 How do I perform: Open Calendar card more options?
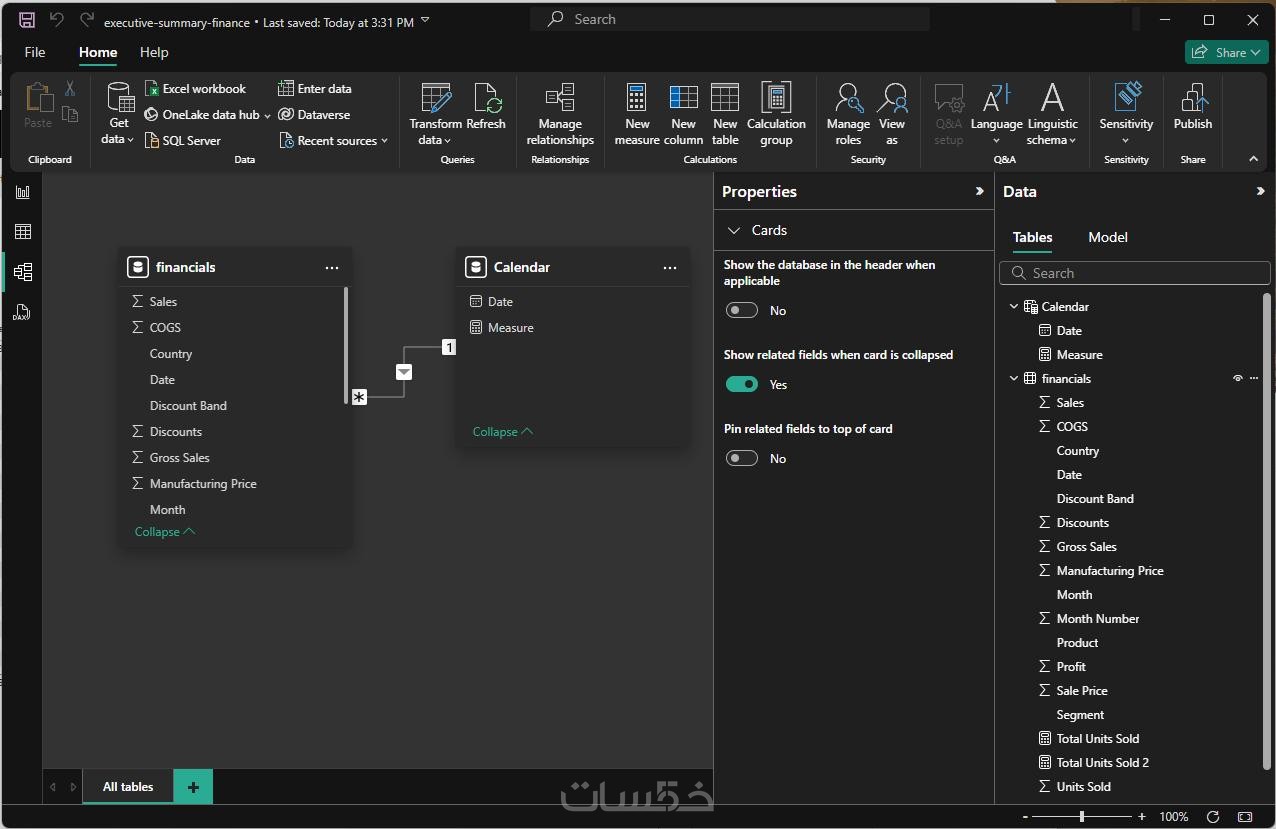coord(670,268)
